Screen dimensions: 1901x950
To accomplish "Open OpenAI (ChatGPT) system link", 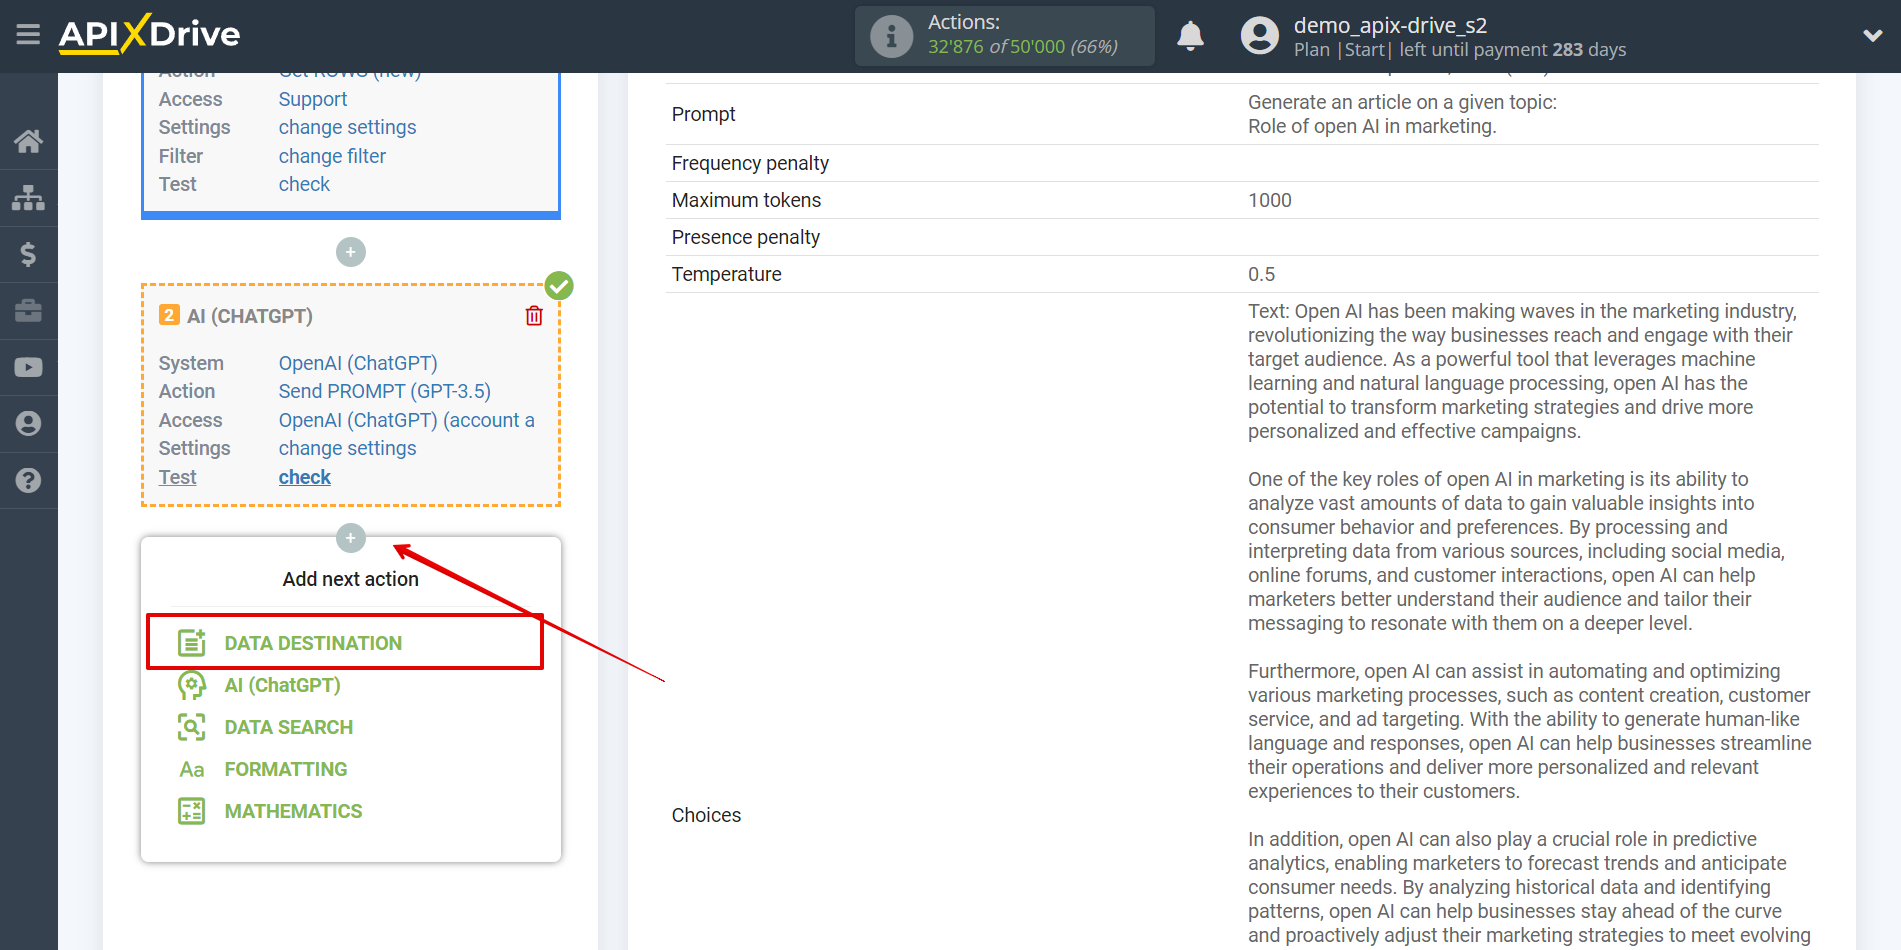I will [x=358, y=363].
